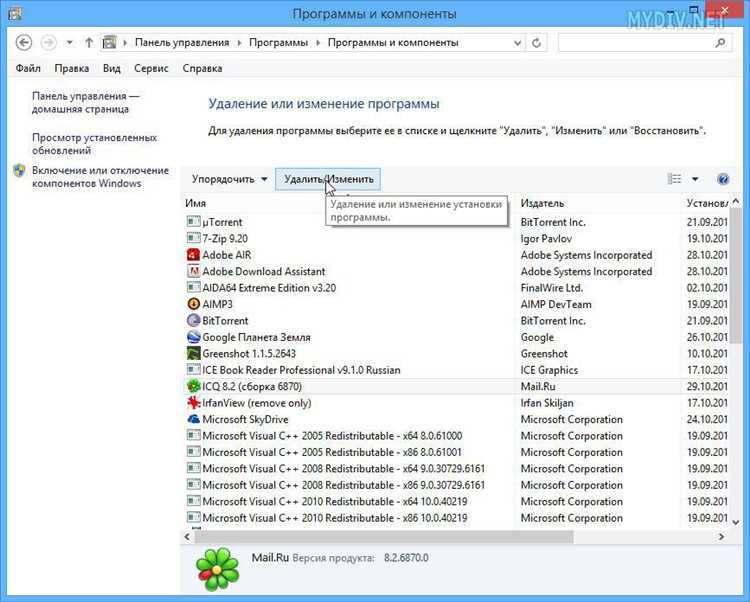Click the horizontal scrollbar thumb

click(383, 537)
